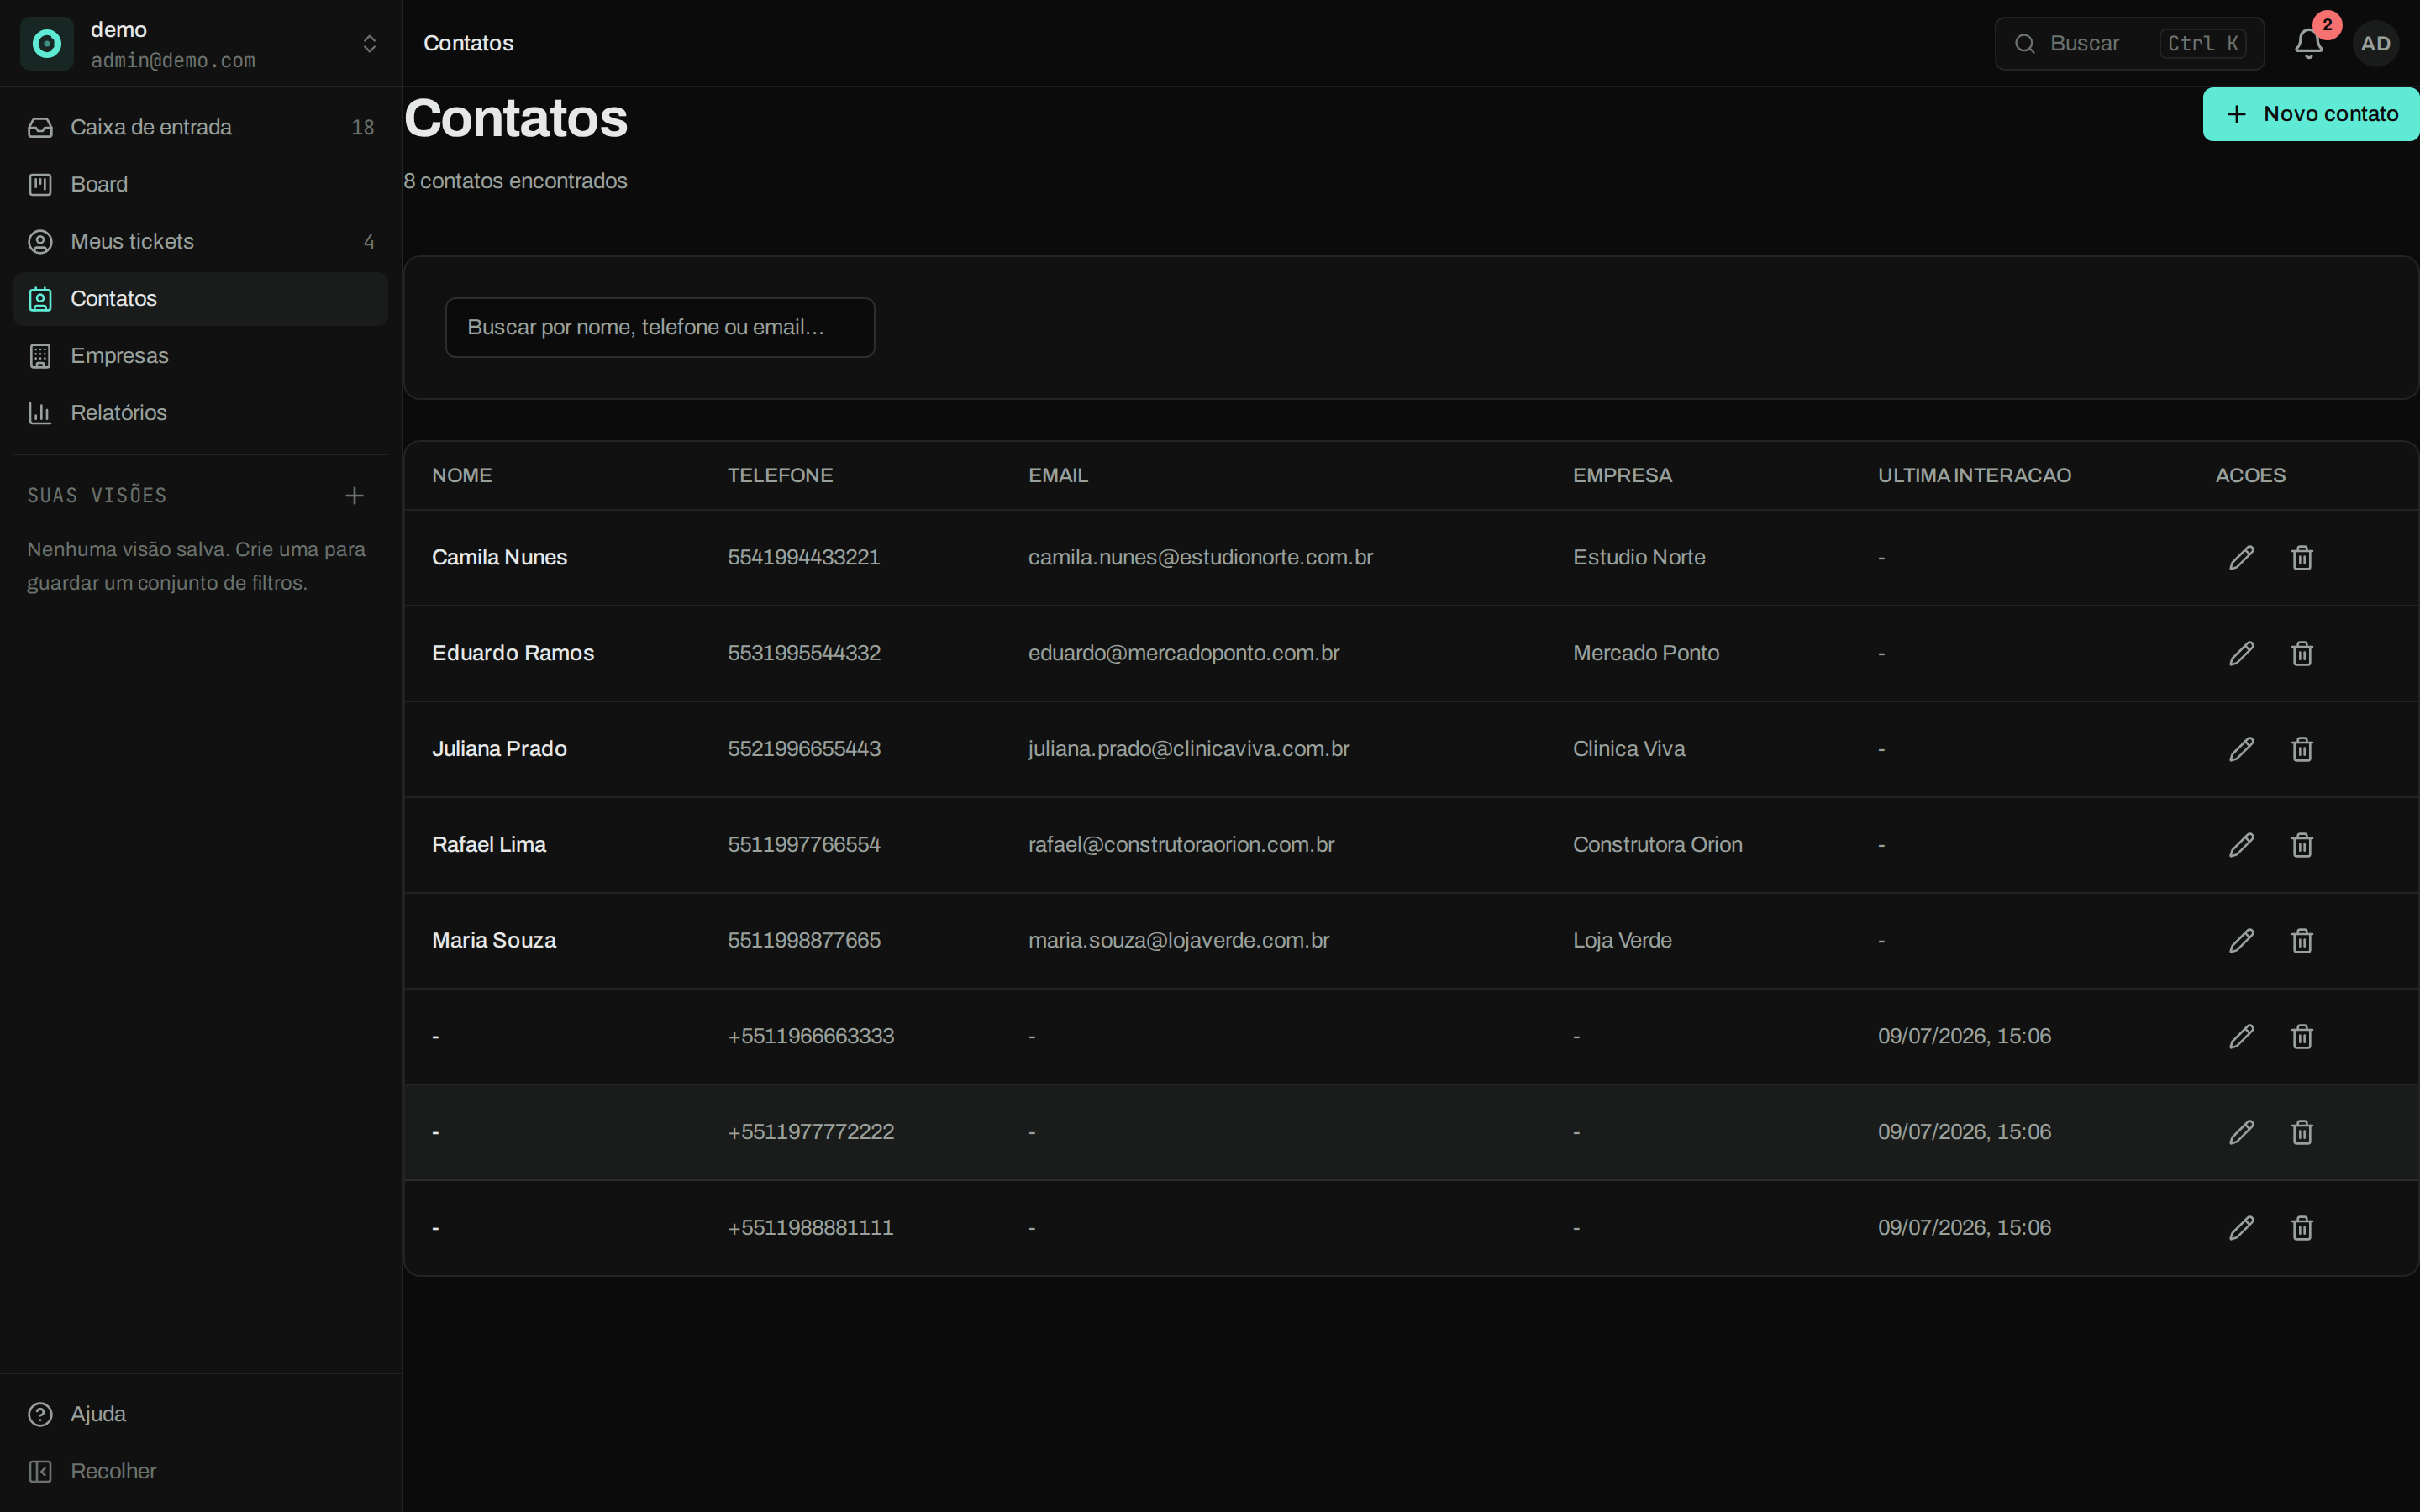Open the notifications bell
2420x1512 pixels.
click(2308, 43)
